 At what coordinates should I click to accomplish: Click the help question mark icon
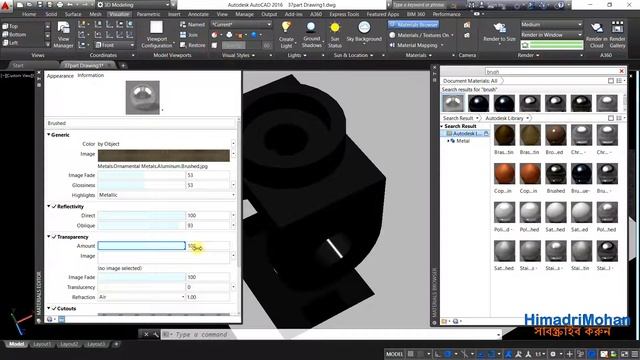pyautogui.click(x=560, y=5)
